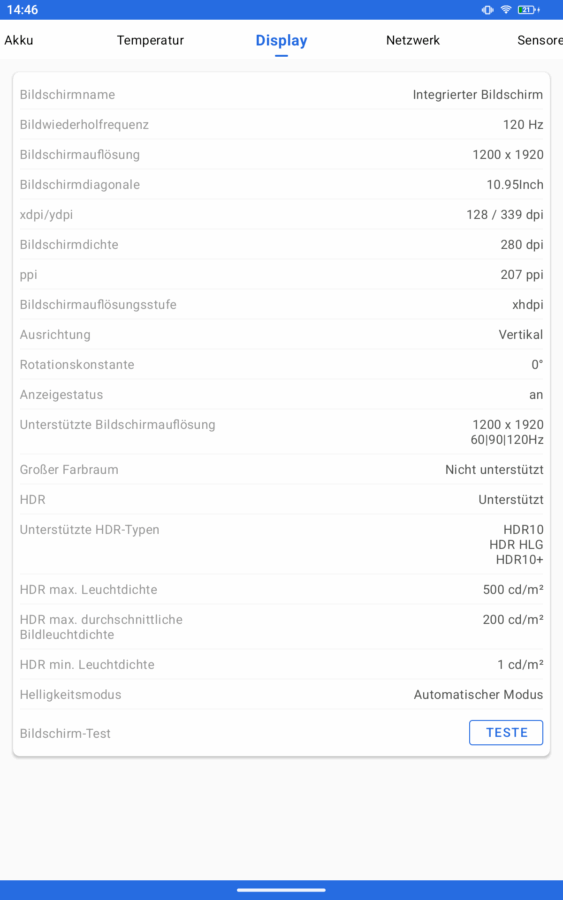Tap the HDR max. Leuchtdichte row
Image resolution: width=563 pixels, height=900 pixels.
pyautogui.click(x=281, y=589)
